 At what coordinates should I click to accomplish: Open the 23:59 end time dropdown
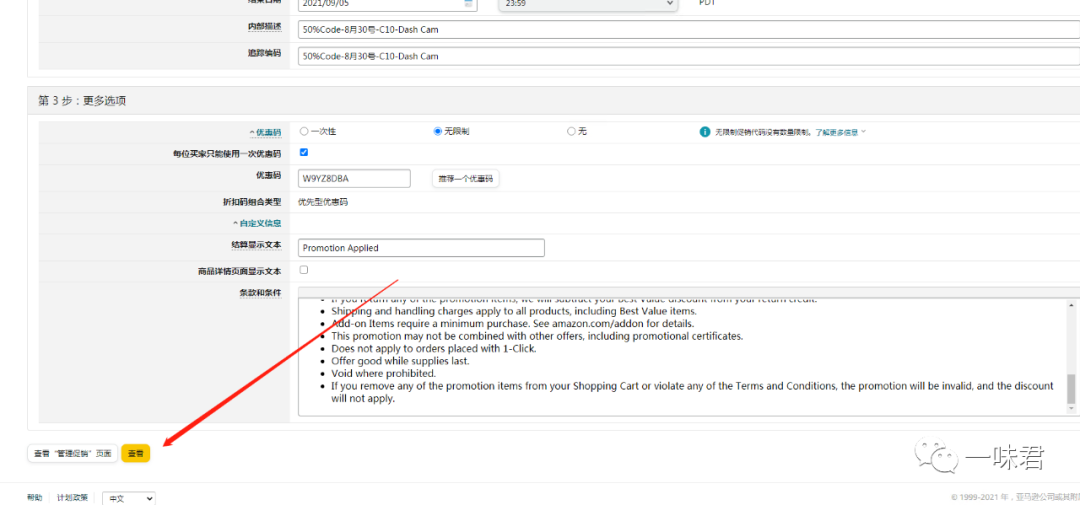pyautogui.click(x=588, y=4)
